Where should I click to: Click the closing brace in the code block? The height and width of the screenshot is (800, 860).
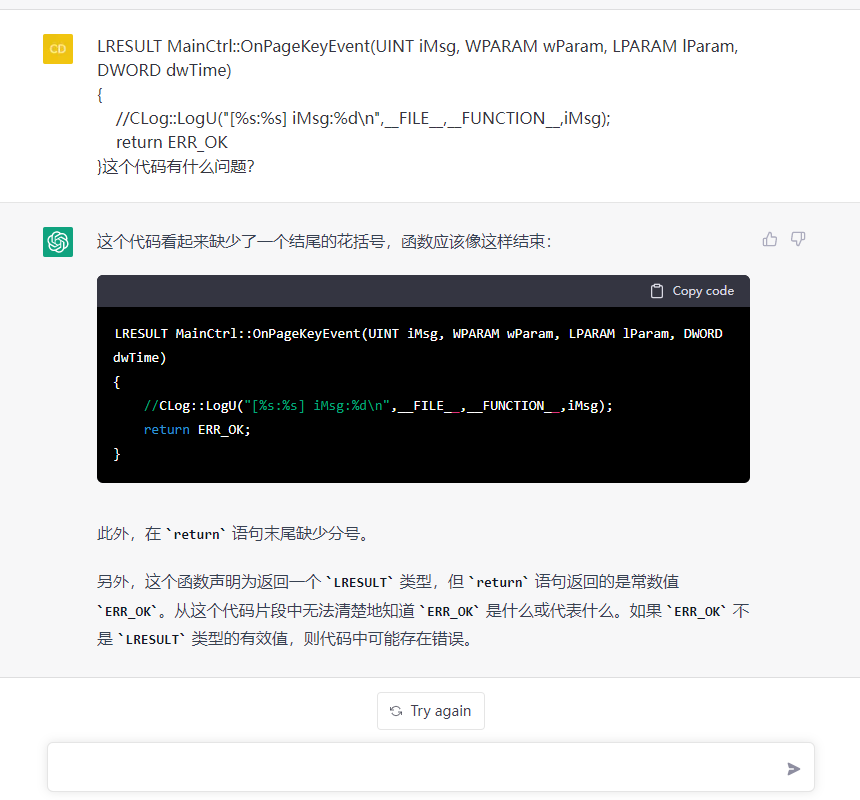pyautogui.click(x=117, y=454)
